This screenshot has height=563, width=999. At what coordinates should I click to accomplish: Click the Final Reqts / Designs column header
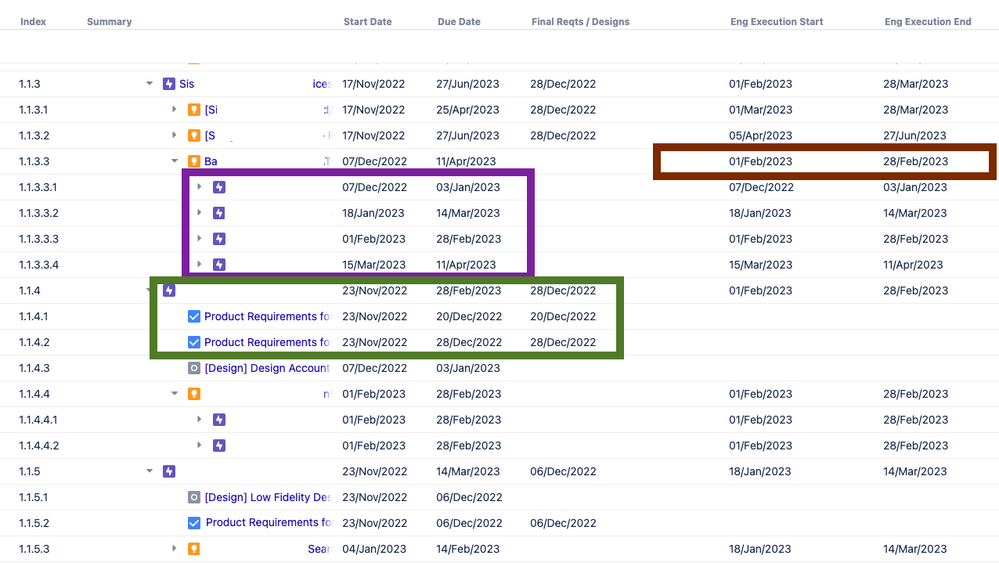click(x=580, y=22)
